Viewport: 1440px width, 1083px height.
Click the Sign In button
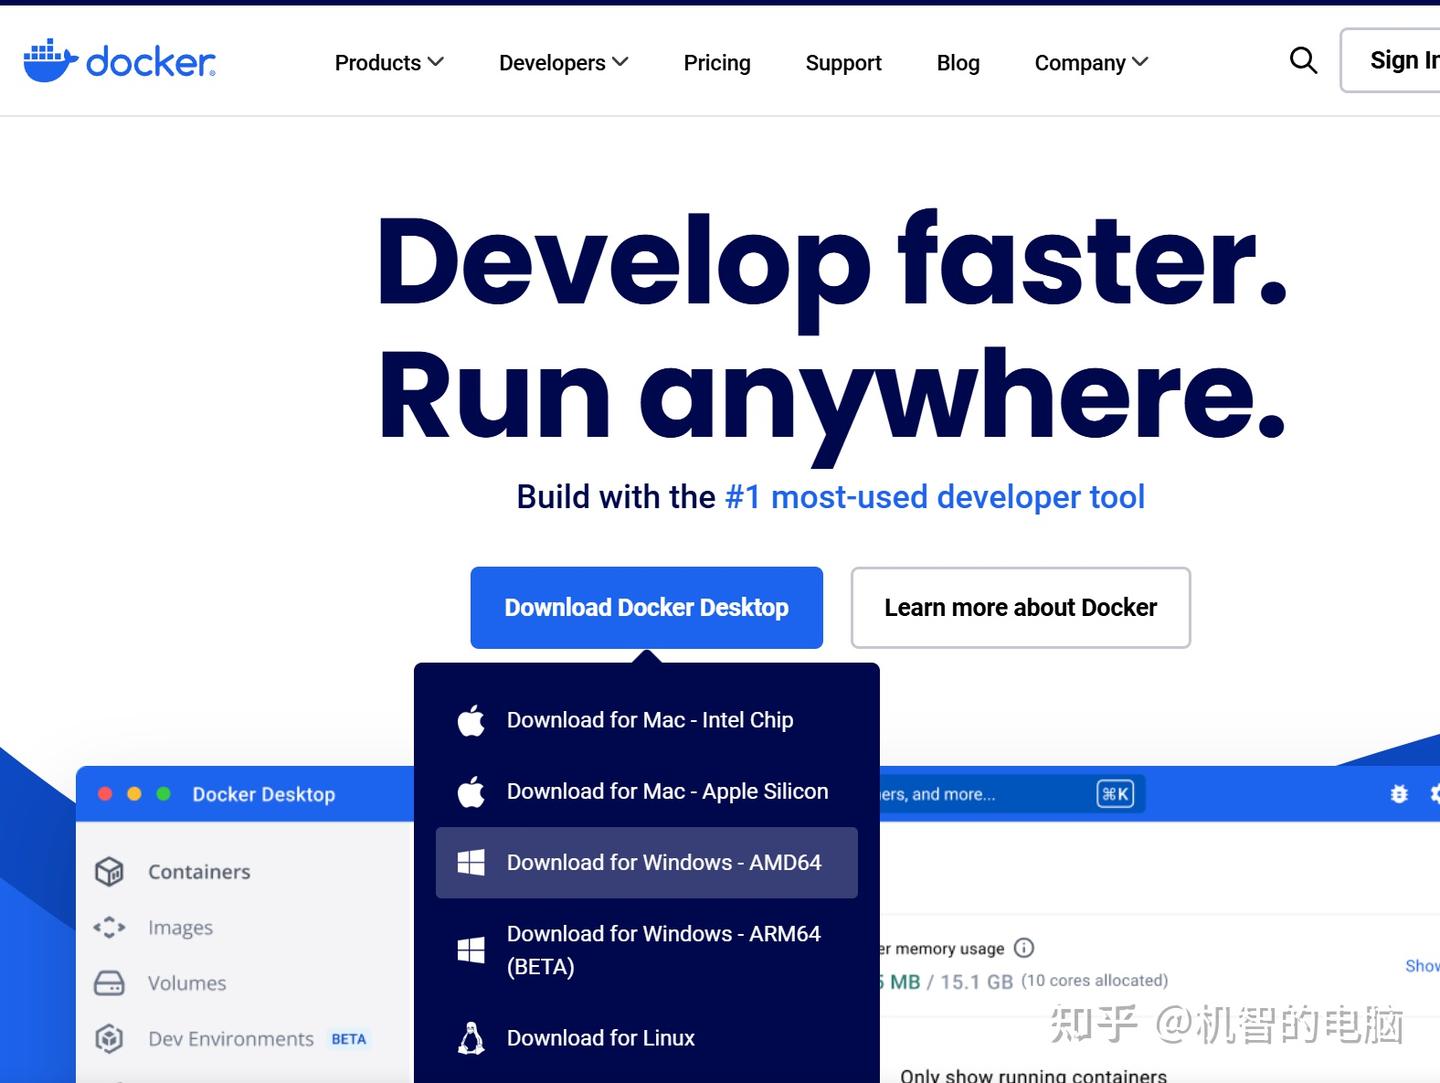[1392, 61]
